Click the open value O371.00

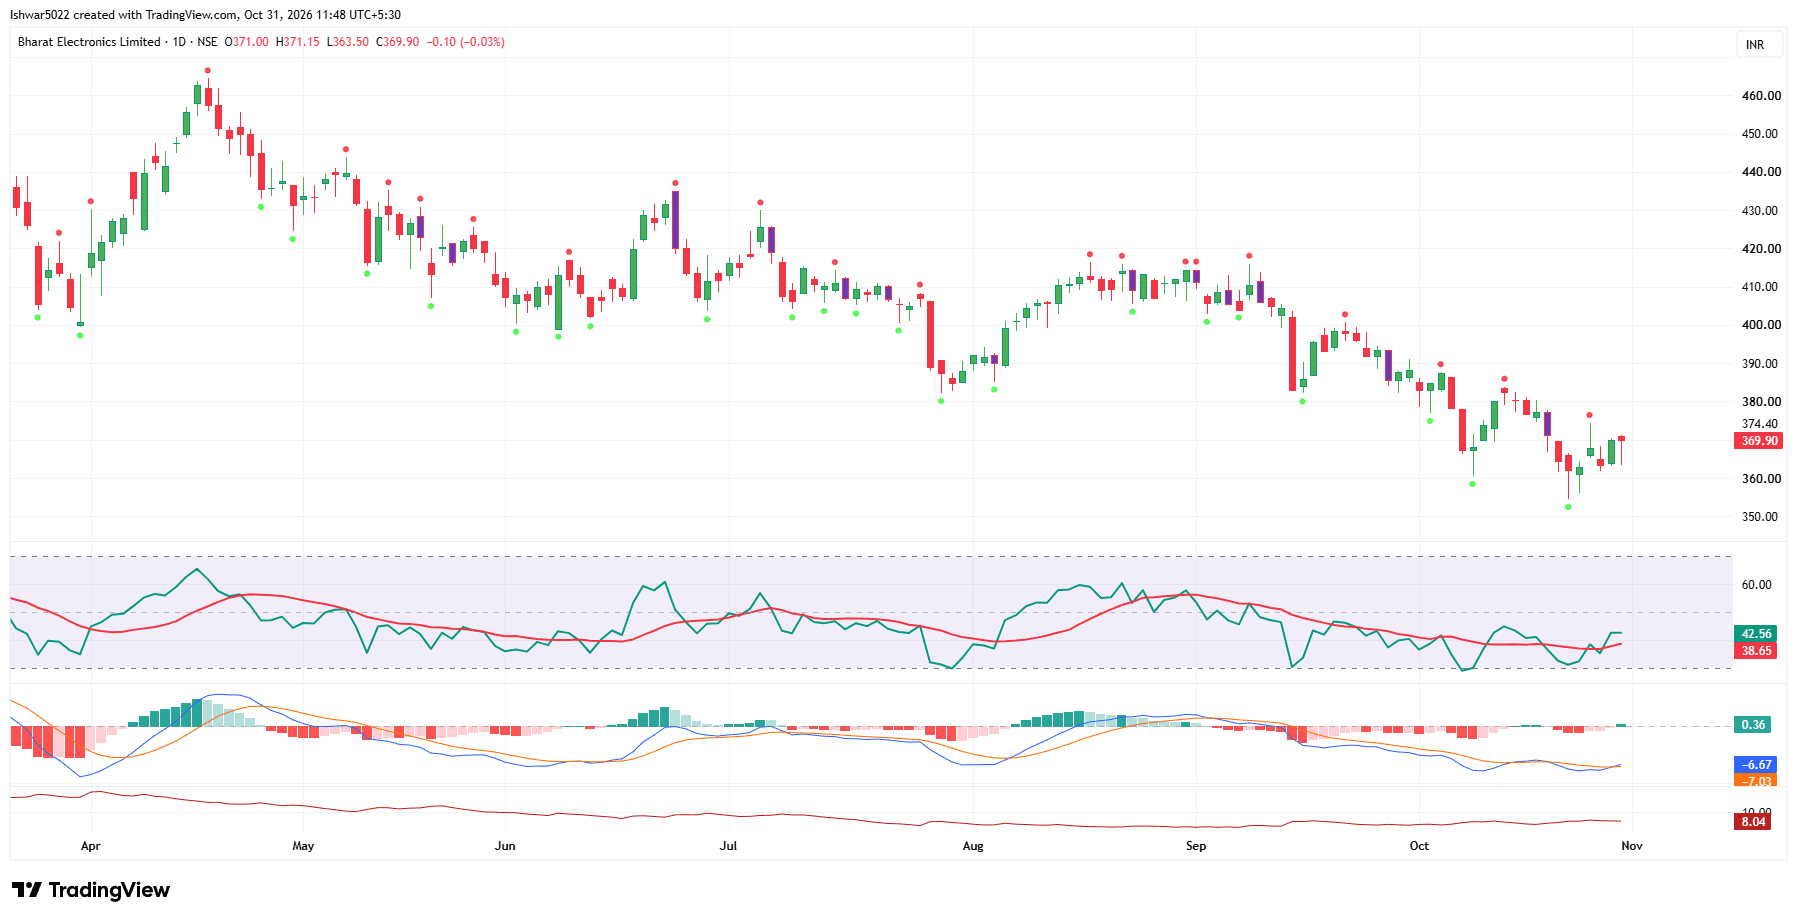pyautogui.click(x=246, y=42)
